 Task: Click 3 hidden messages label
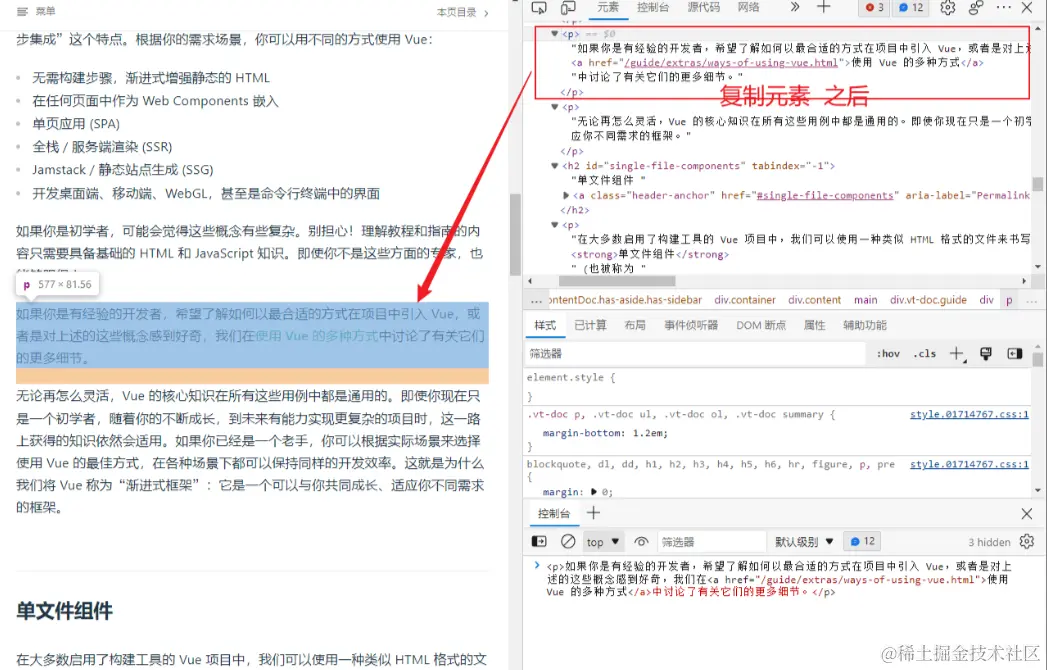click(989, 542)
